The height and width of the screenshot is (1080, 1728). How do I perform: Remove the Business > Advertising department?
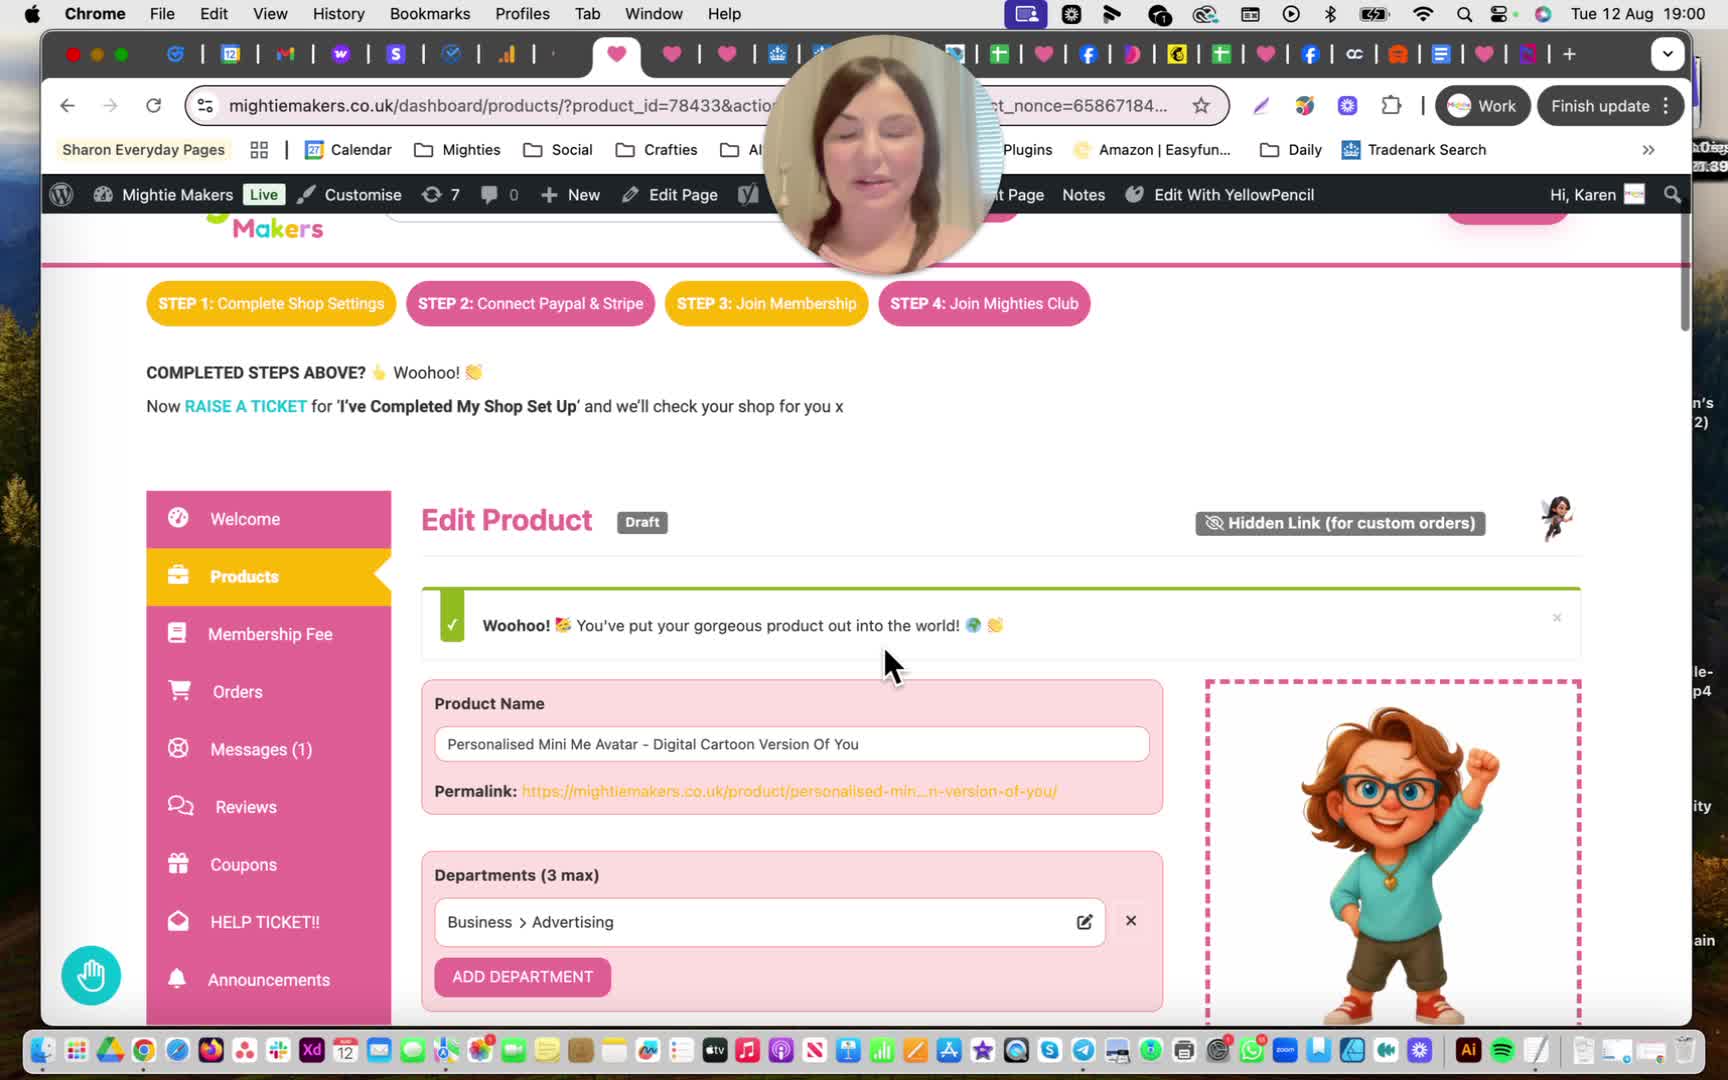click(1131, 921)
